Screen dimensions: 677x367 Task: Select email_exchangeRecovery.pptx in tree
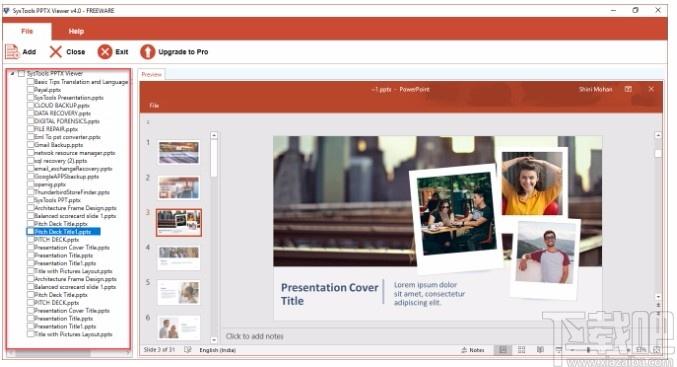coord(73,169)
